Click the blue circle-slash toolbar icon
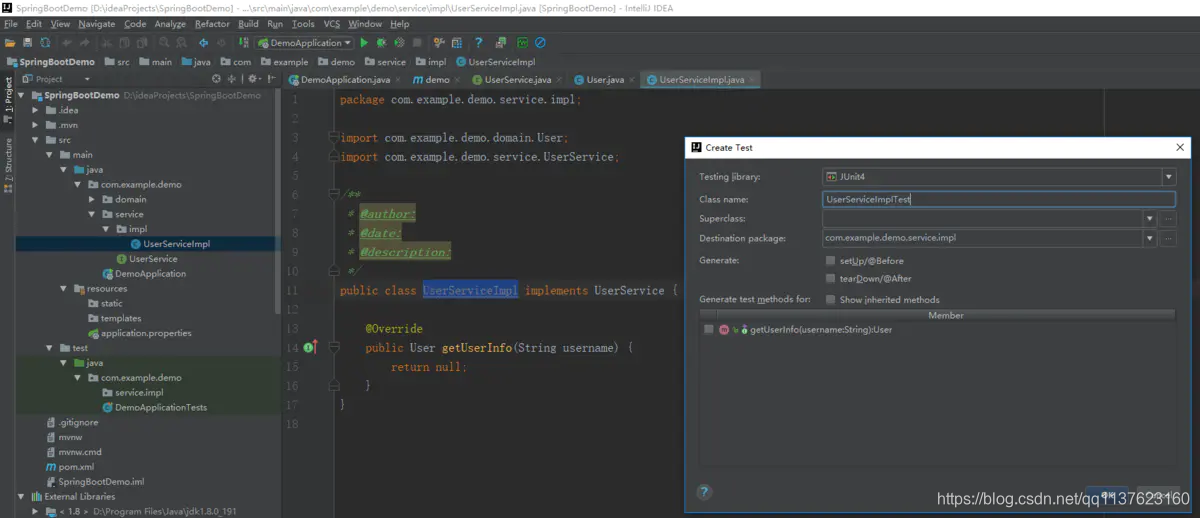The width and height of the screenshot is (1200, 518). point(540,43)
